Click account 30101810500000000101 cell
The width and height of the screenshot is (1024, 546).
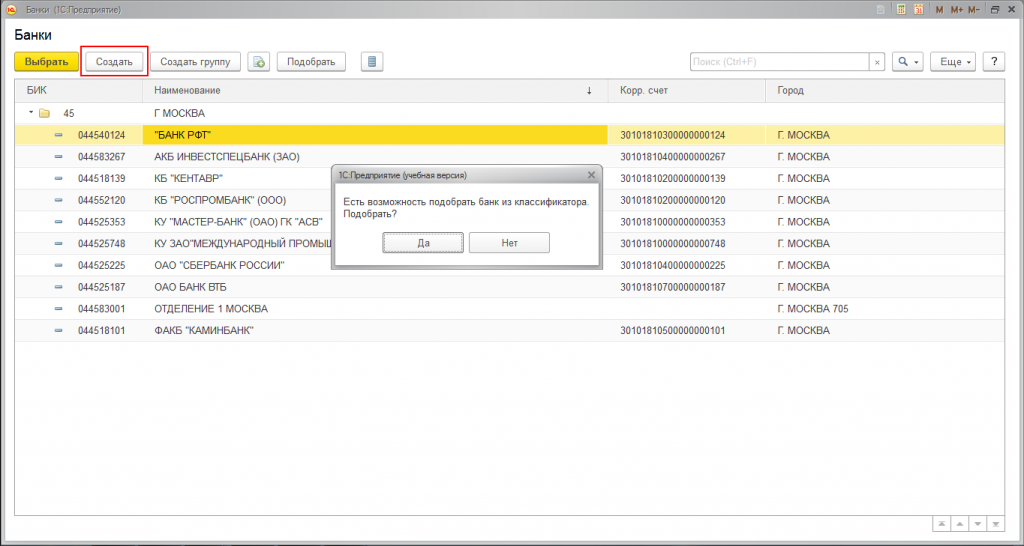673,331
